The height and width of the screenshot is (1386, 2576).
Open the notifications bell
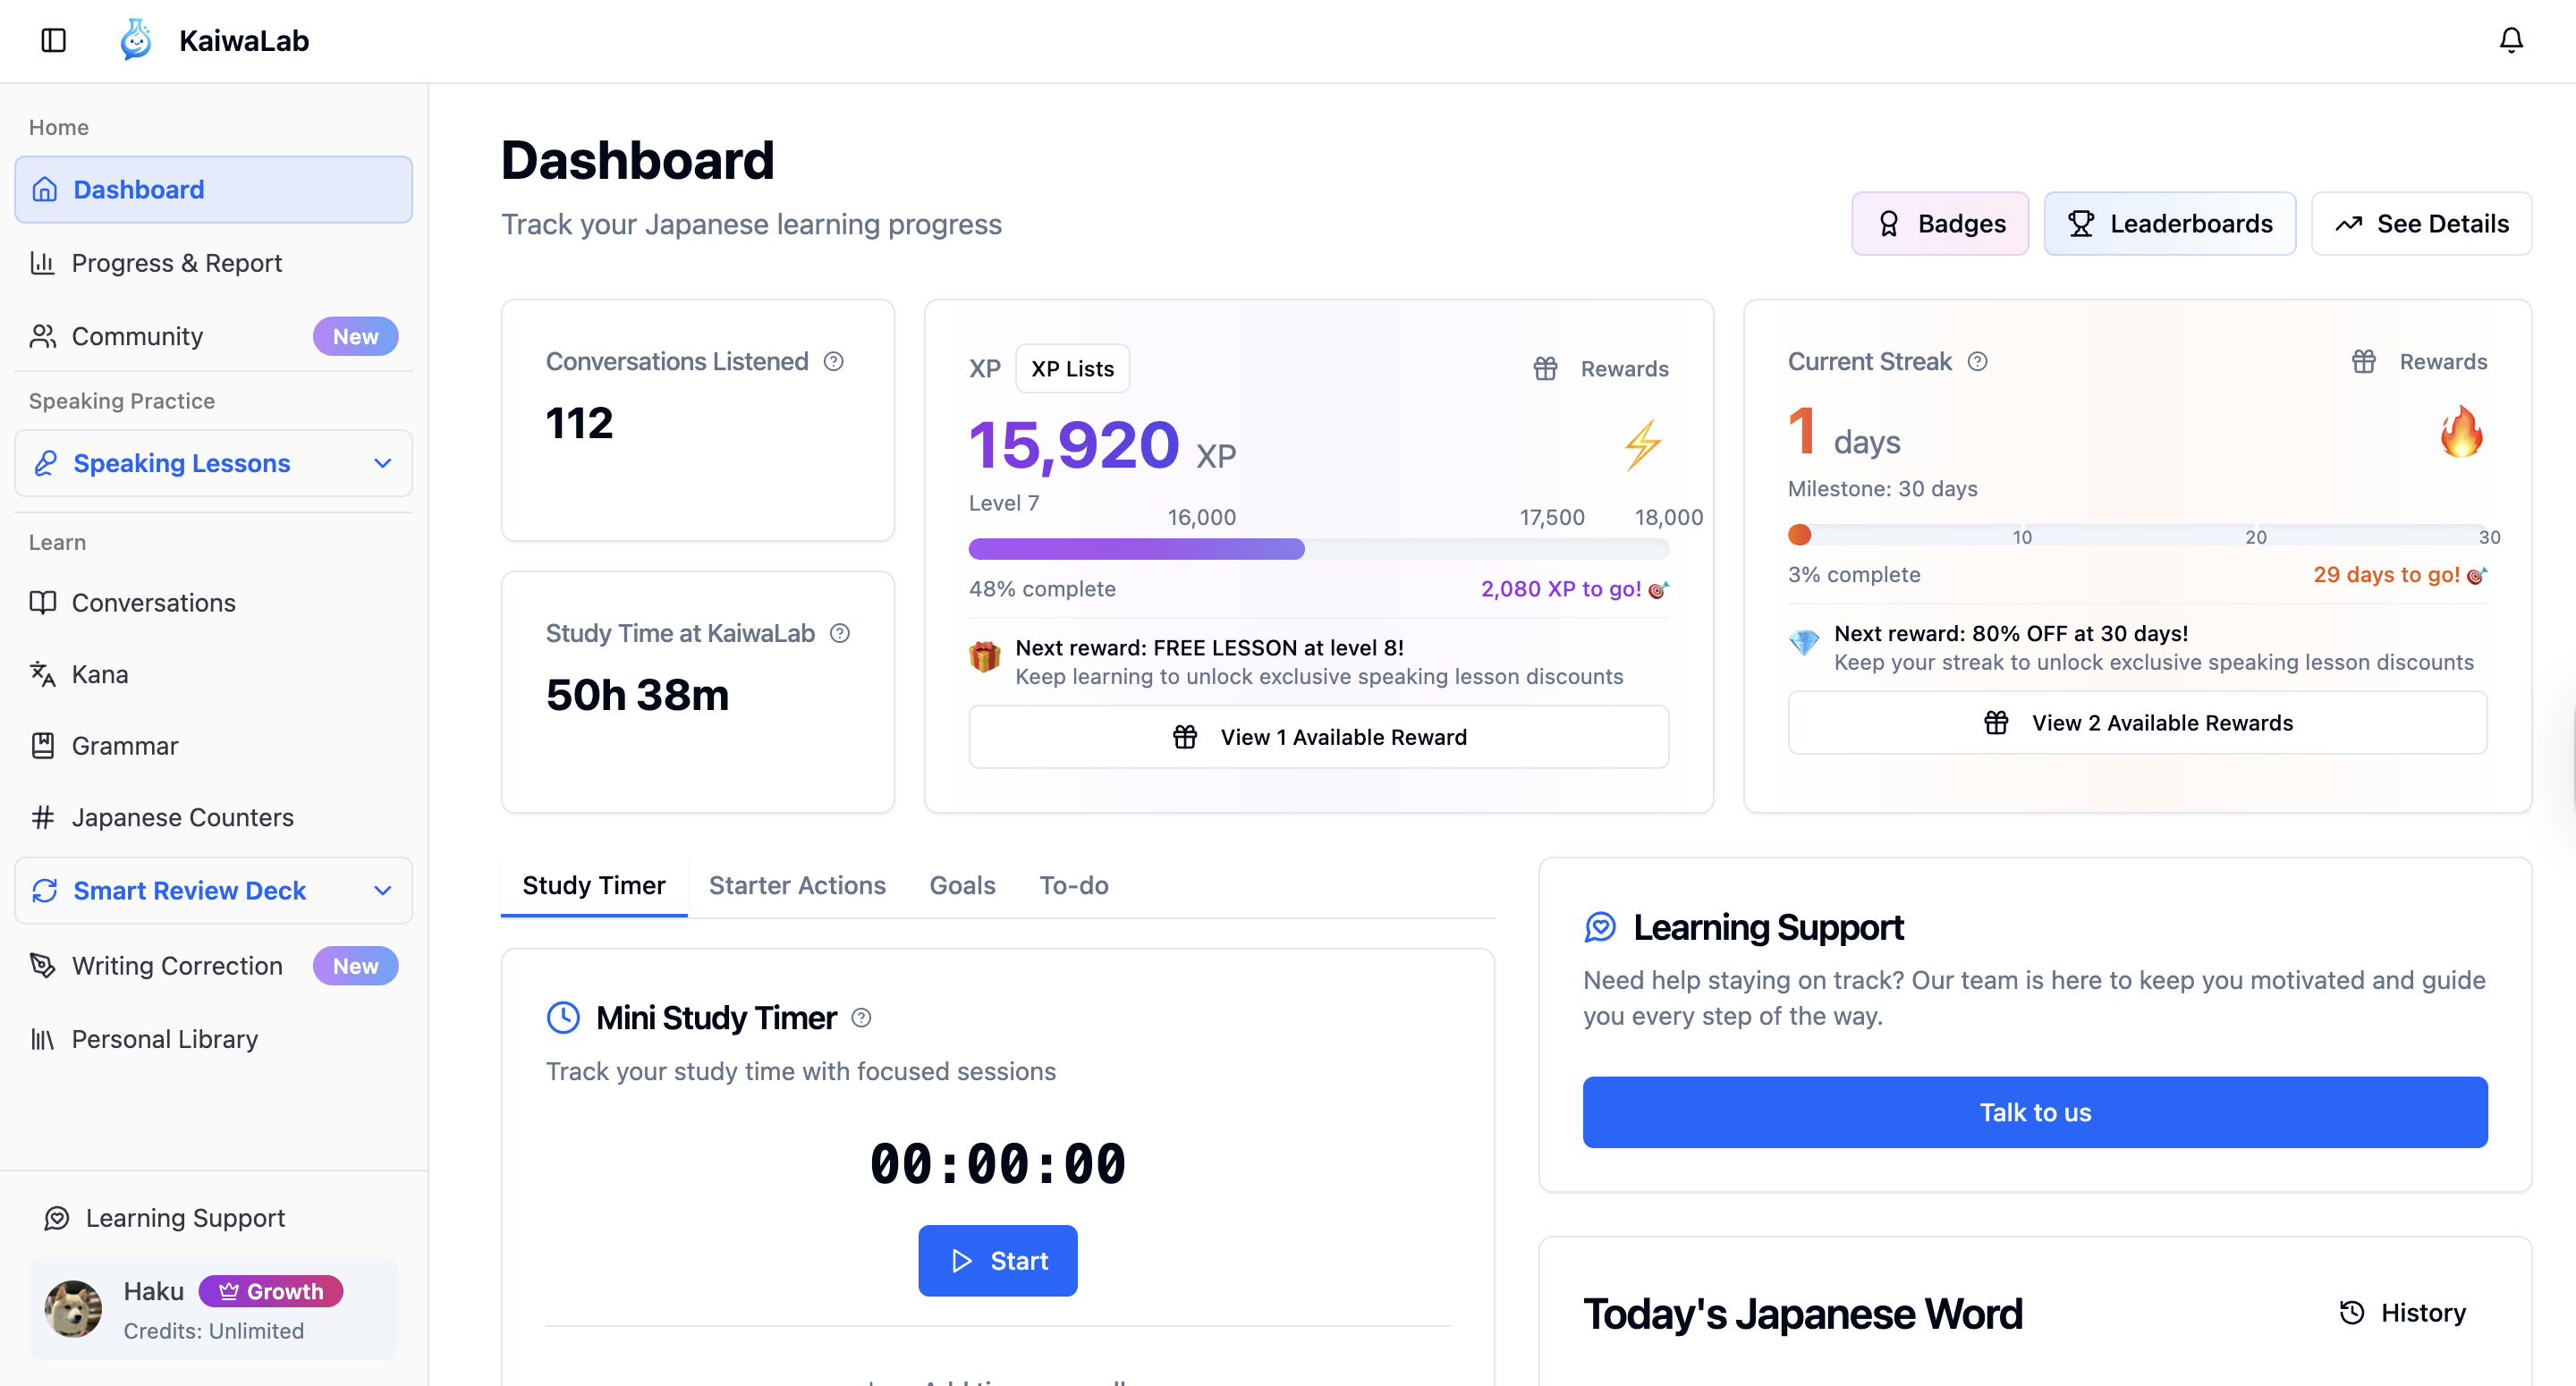pos(2510,40)
